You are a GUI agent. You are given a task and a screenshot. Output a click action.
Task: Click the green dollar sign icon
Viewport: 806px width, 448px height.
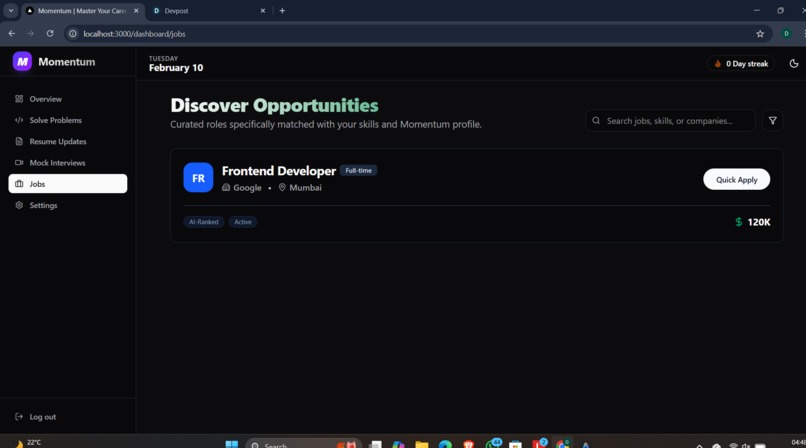[739, 222]
